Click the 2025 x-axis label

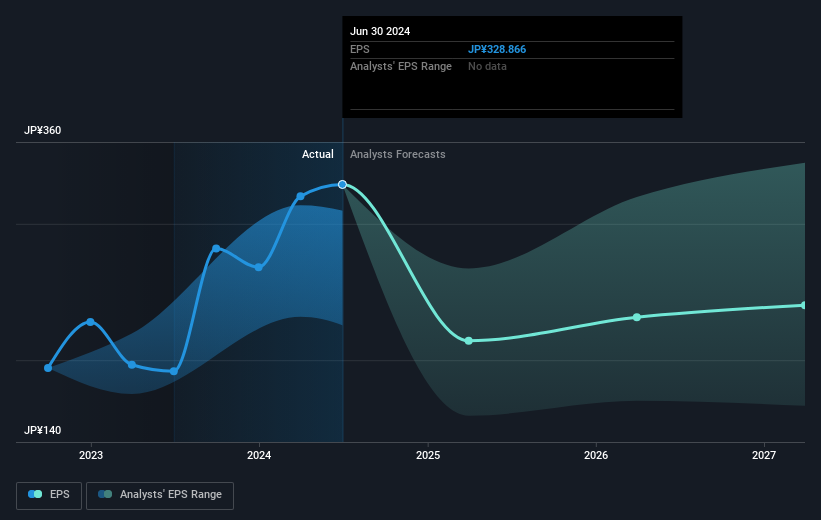(x=428, y=455)
